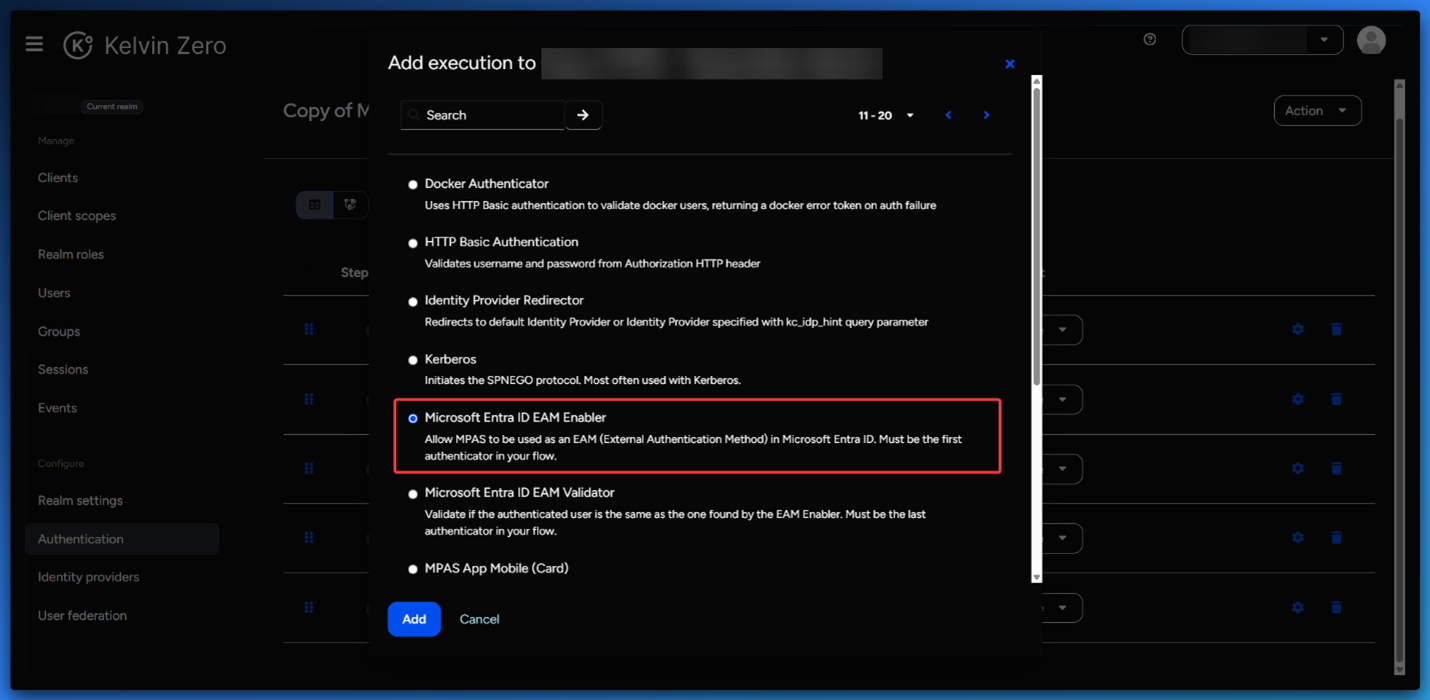Screen dimensions: 1430x700
Task: Open the help question mark icon
Action: click(1150, 39)
